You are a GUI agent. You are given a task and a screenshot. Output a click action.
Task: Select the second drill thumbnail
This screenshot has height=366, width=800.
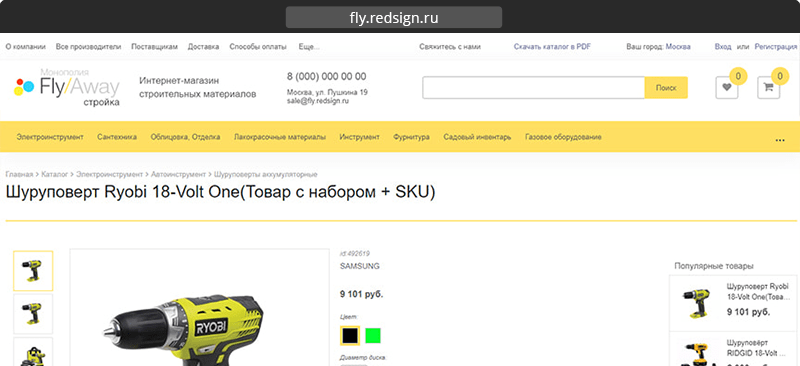coord(33,314)
